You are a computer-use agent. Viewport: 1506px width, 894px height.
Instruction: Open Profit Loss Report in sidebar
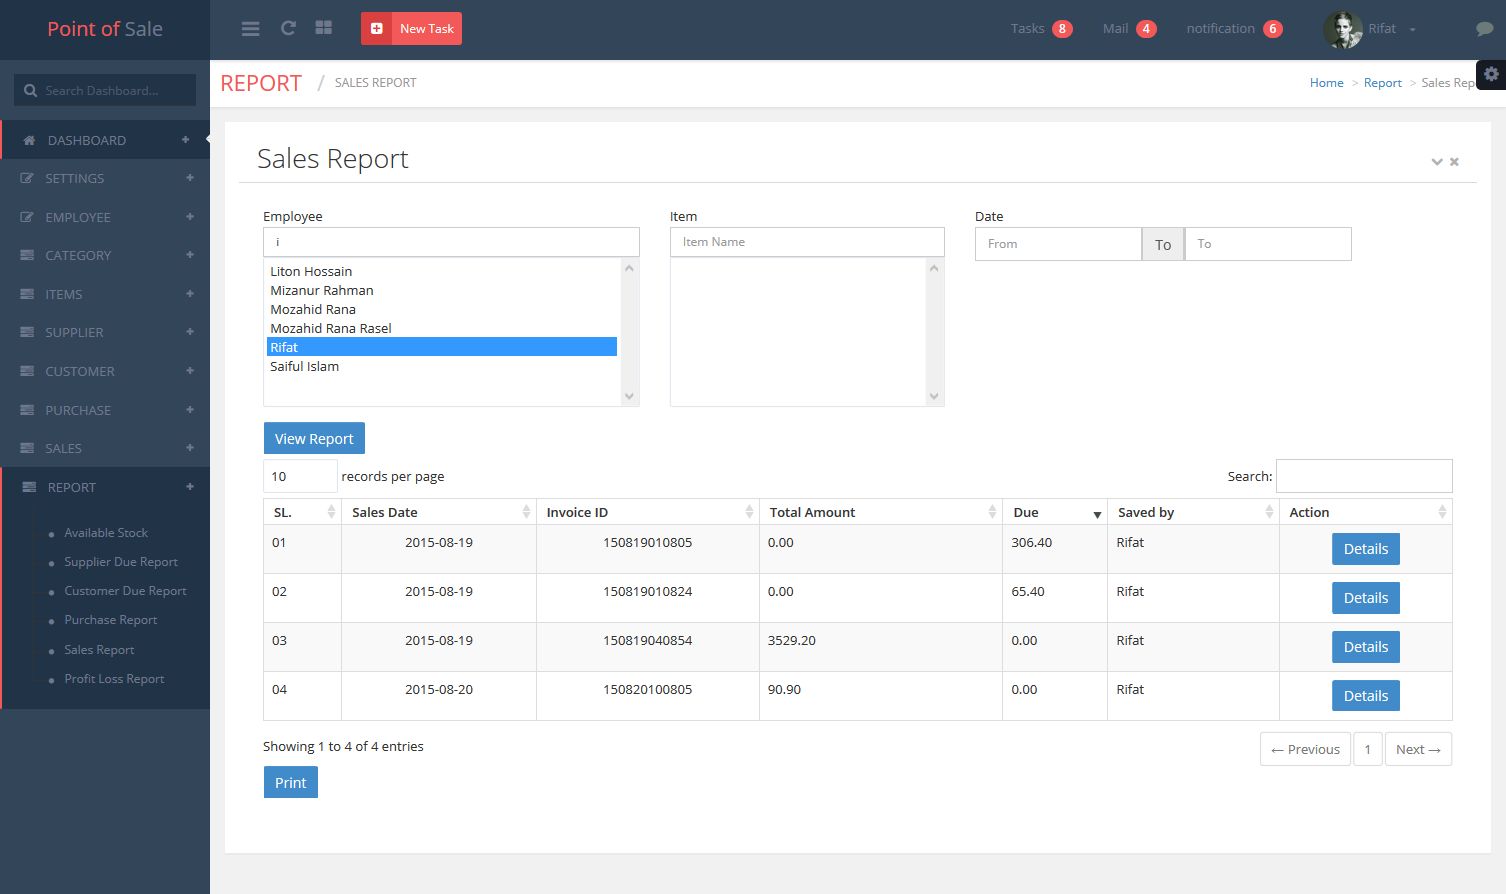click(x=114, y=679)
